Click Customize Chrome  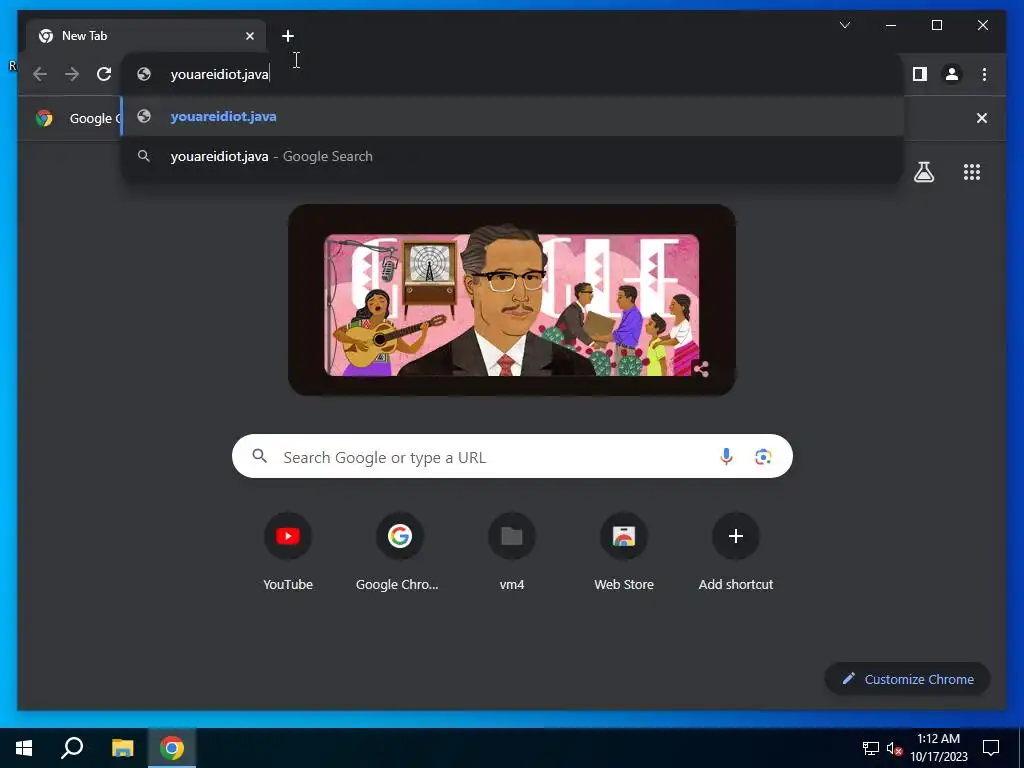pyautogui.click(x=908, y=679)
